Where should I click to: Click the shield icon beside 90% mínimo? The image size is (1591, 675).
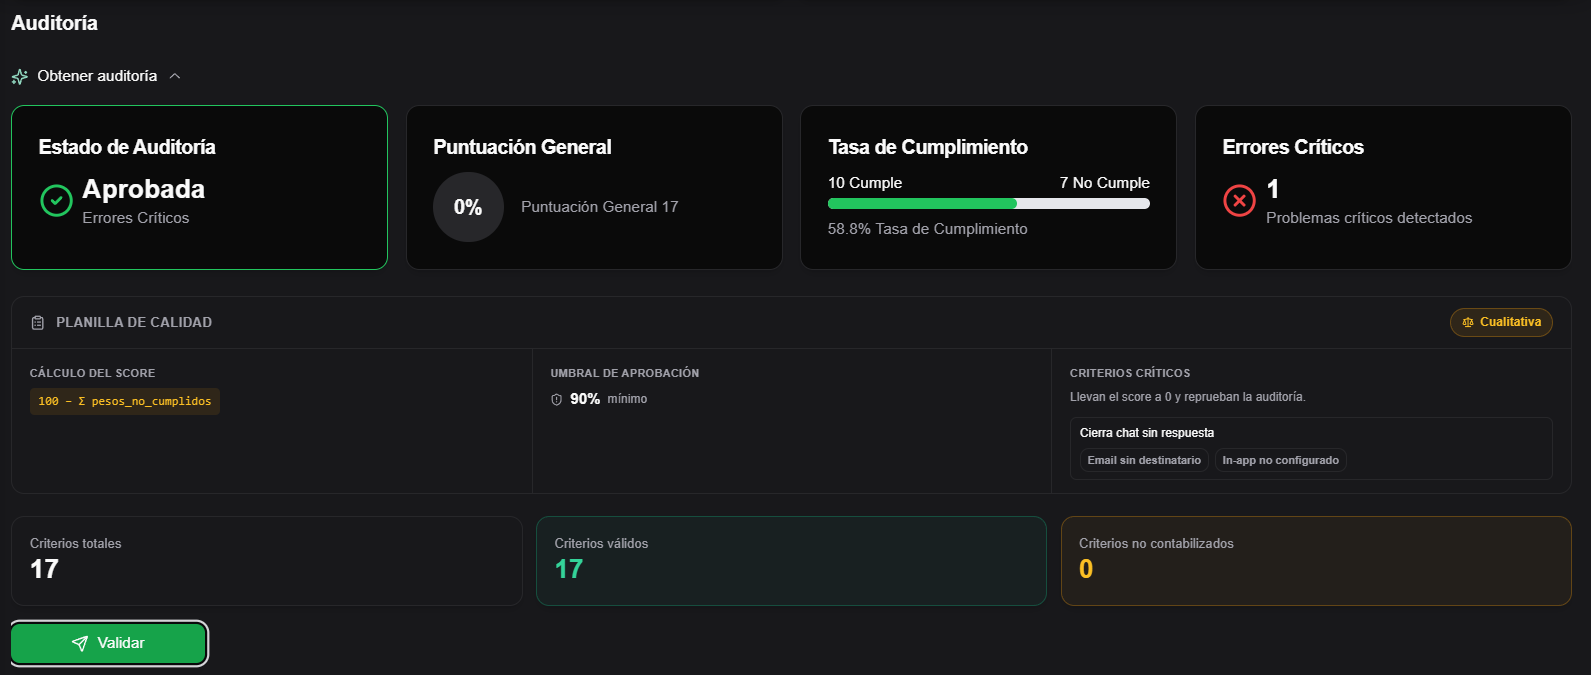556,399
